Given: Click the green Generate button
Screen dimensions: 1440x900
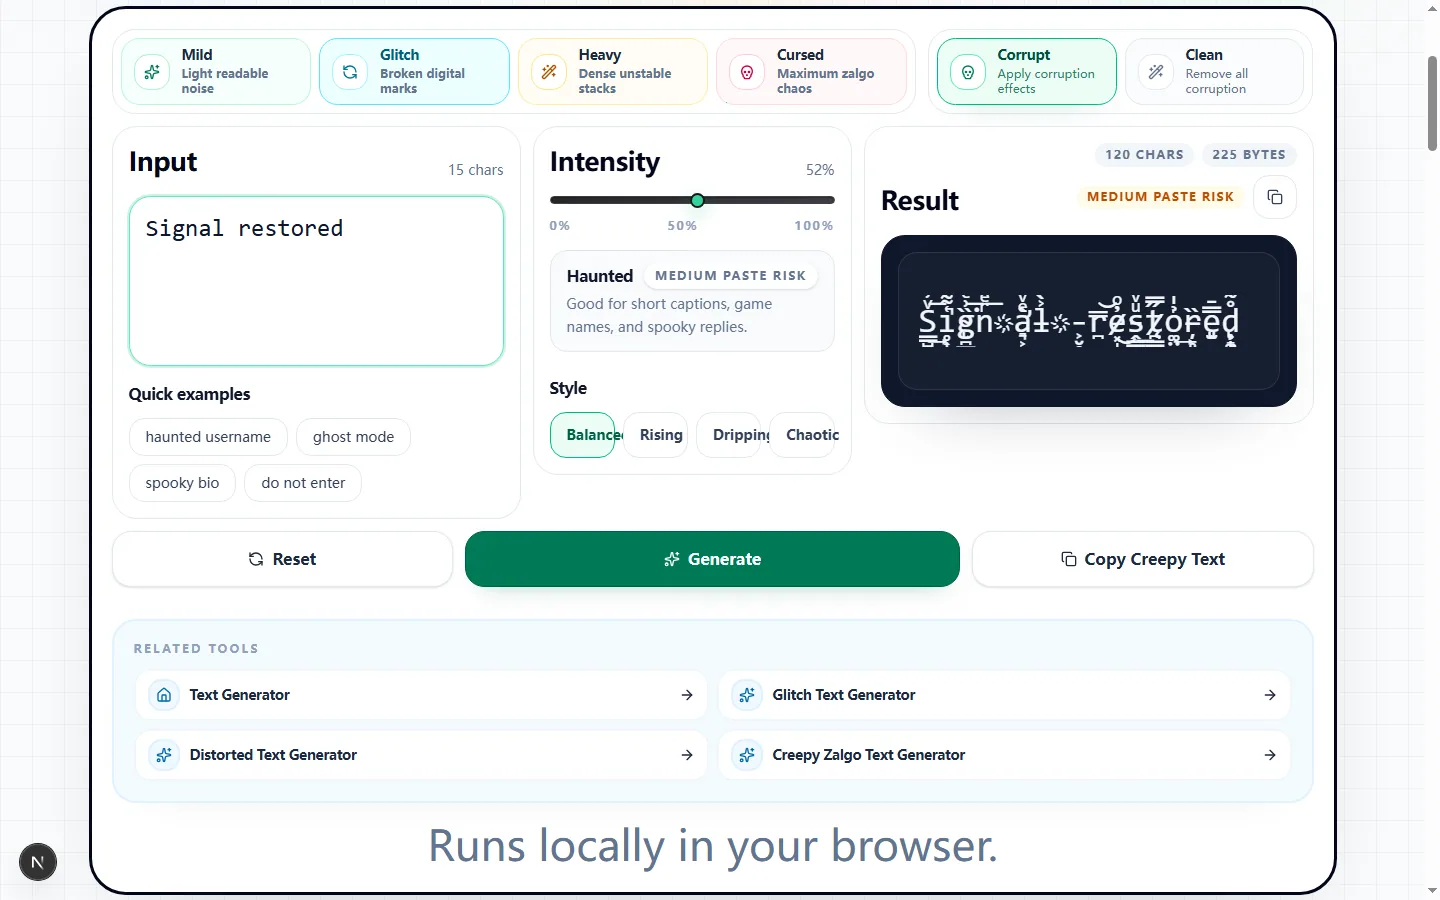Looking at the screenshot, I should click(x=712, y=559).
